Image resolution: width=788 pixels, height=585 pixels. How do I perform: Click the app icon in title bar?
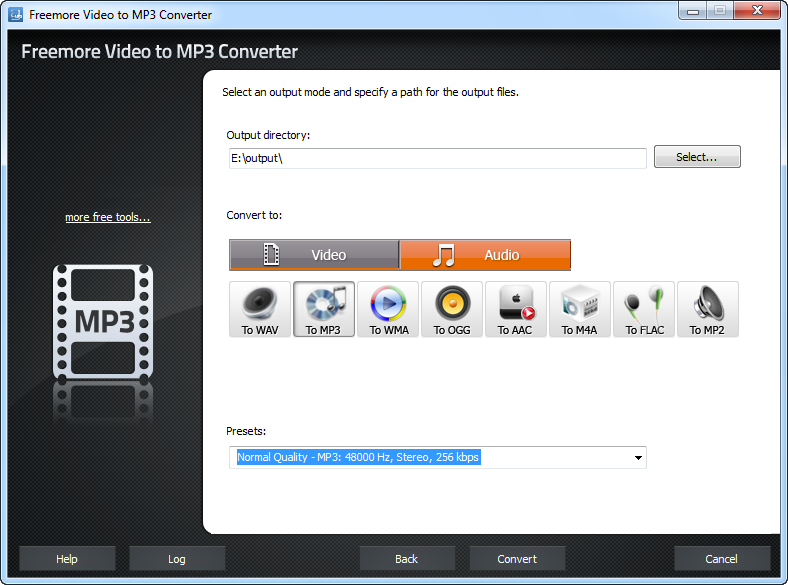click(16, 15)
